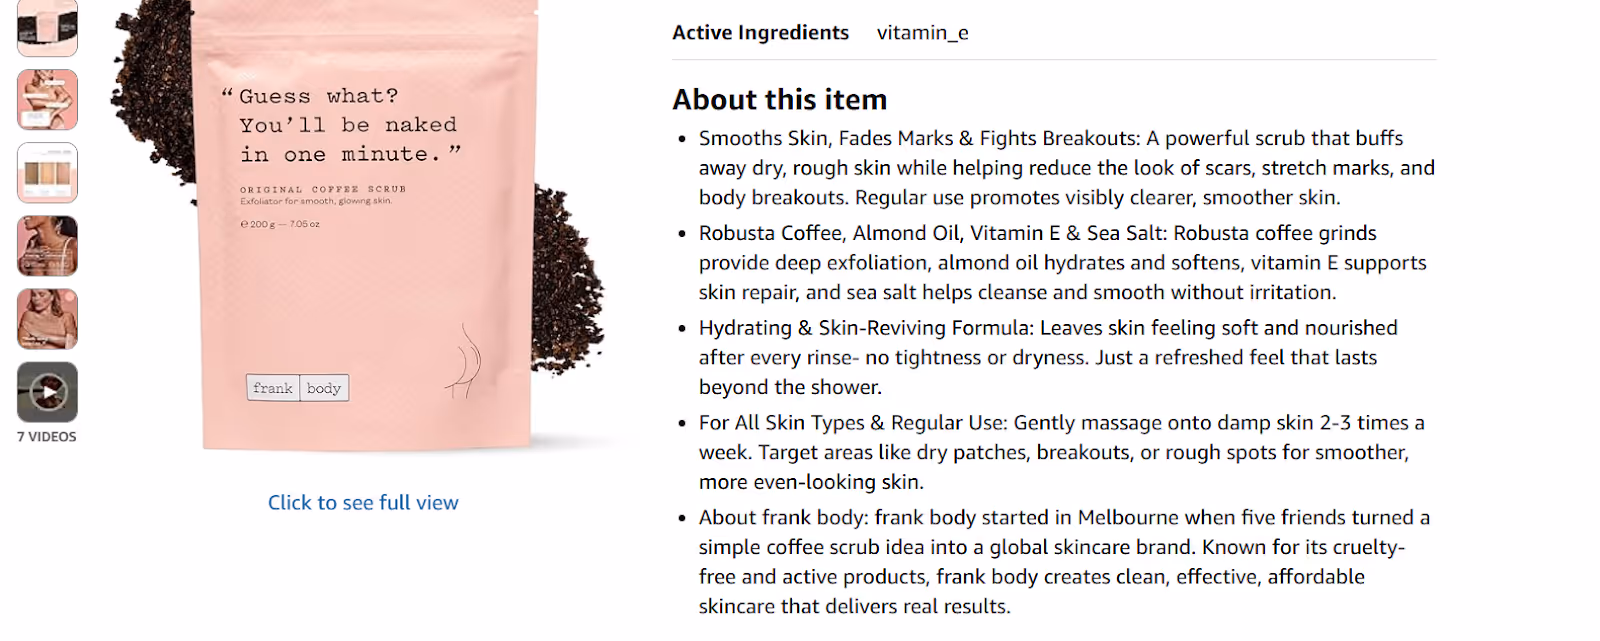View the swimwear model thumbnail
Image resolution: width=1600 pixels, height=641 pixels.
(46, 100)
